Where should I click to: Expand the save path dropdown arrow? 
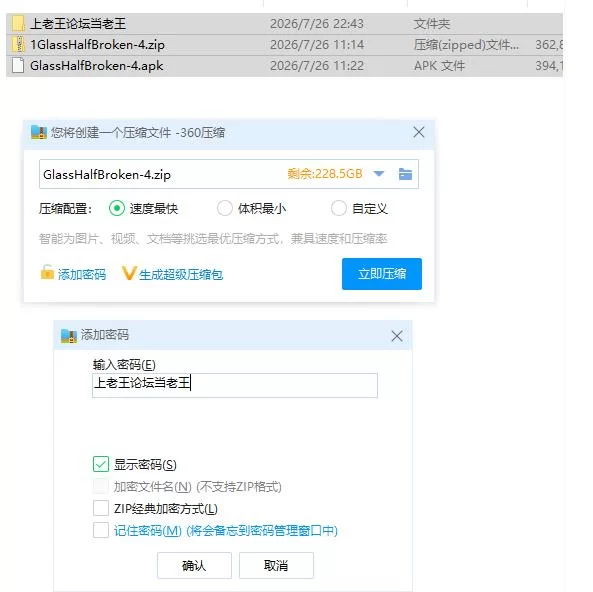click(x=379, y=174)
